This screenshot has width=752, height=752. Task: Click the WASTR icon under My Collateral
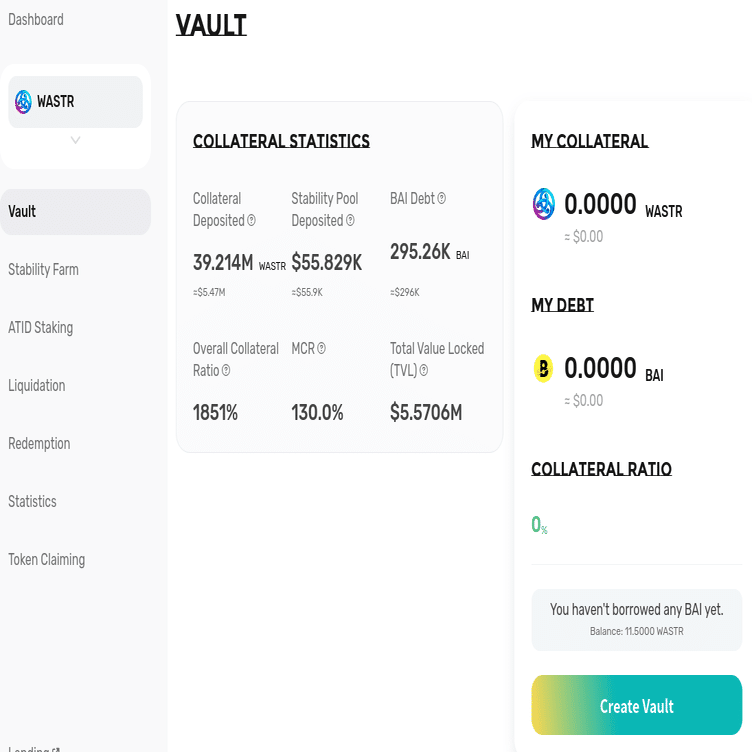543,204
